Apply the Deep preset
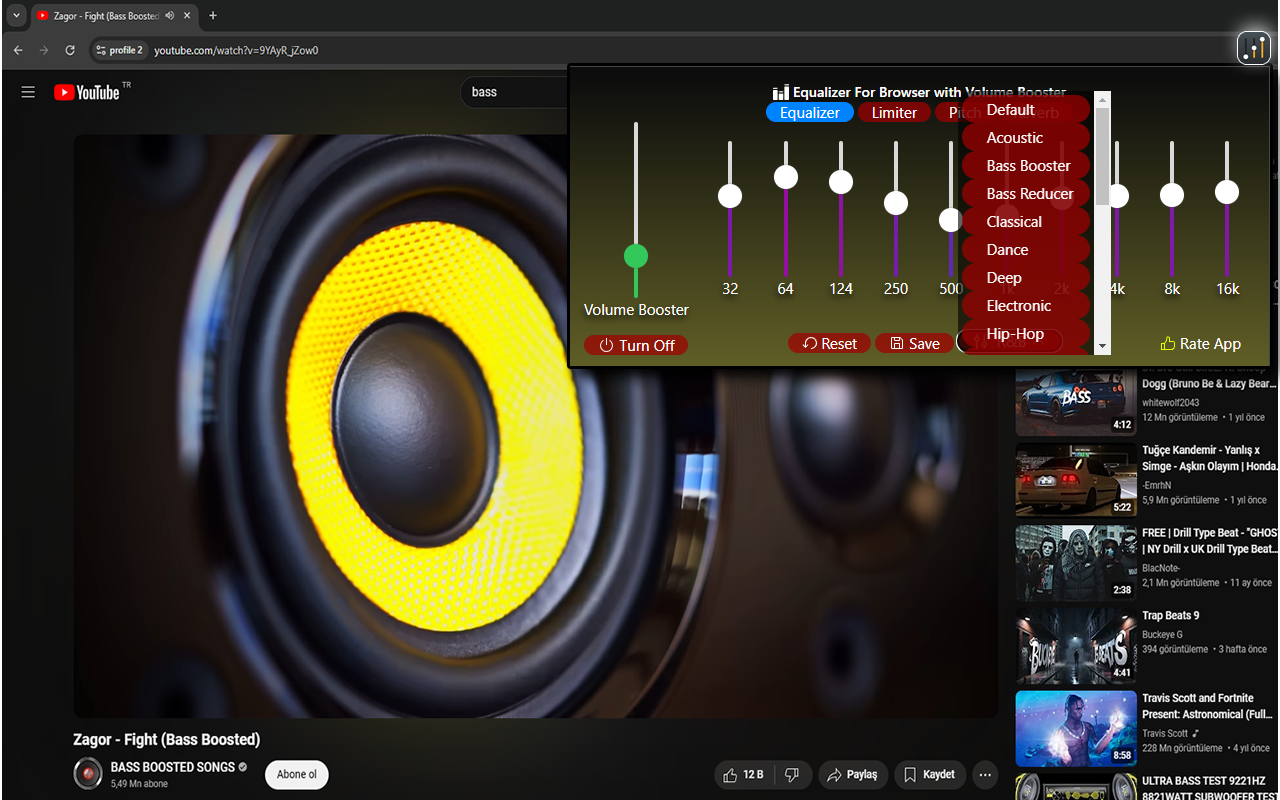 (1025, 278)
